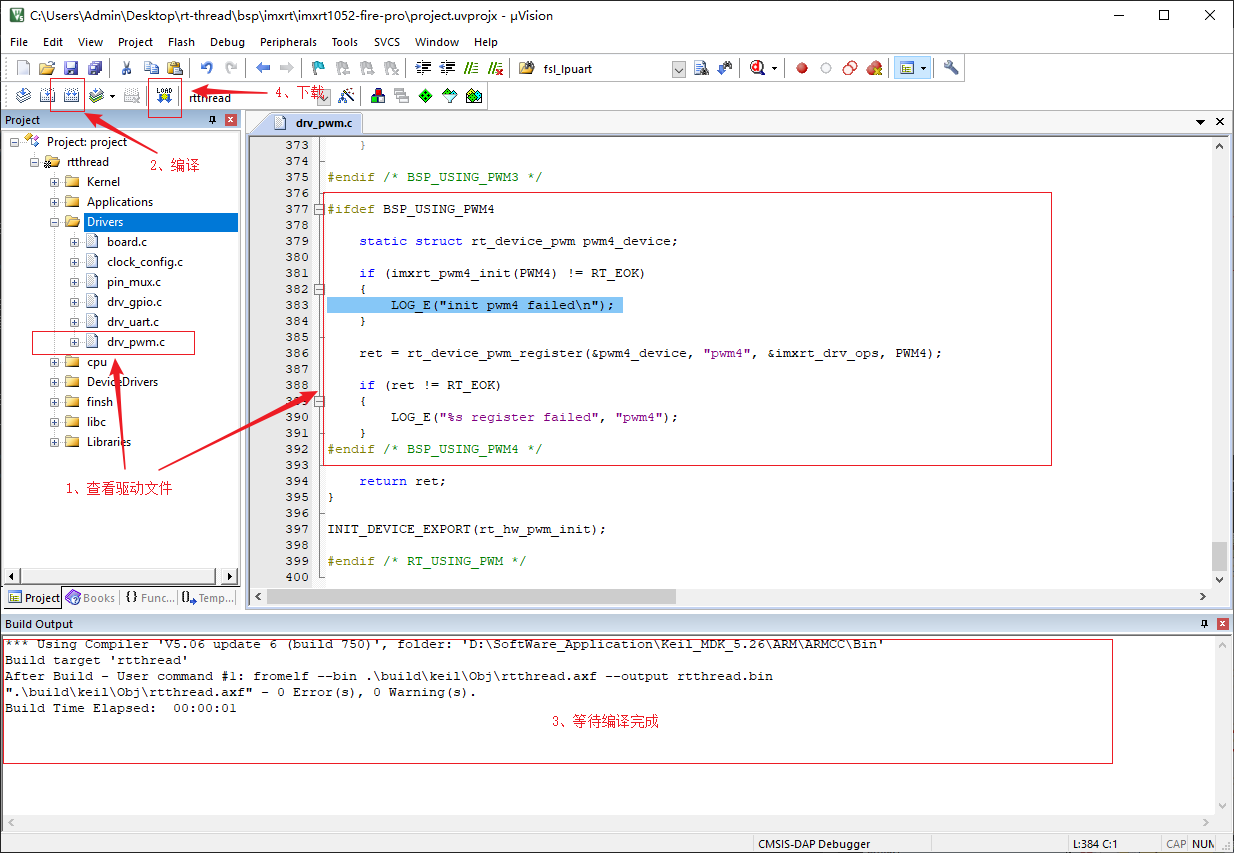The height and width of the screenshot is (853, 1234).
Task: Toggle auto-hide pin on the Project panel
Action: (x=212, y=120)
